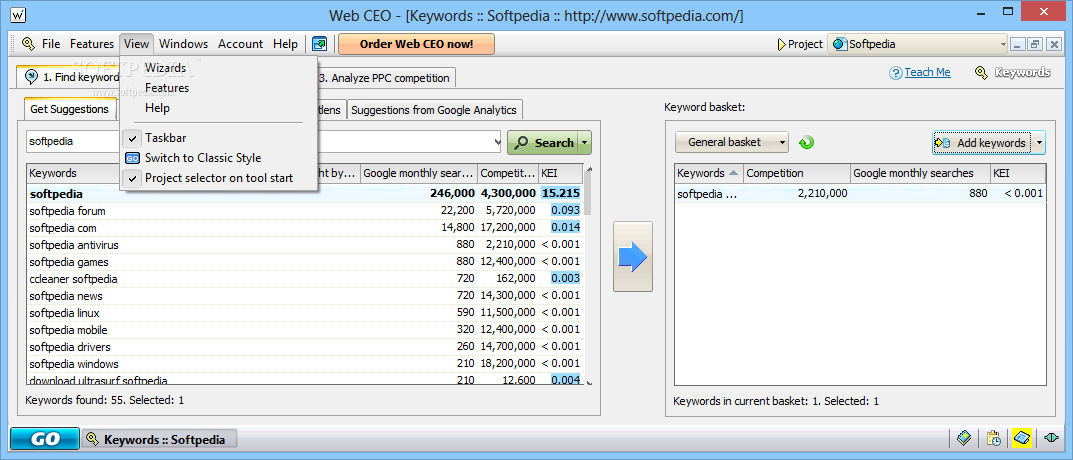Click the key icon beside File menu
The image size is (1073, 460).
tap(28, 44)
